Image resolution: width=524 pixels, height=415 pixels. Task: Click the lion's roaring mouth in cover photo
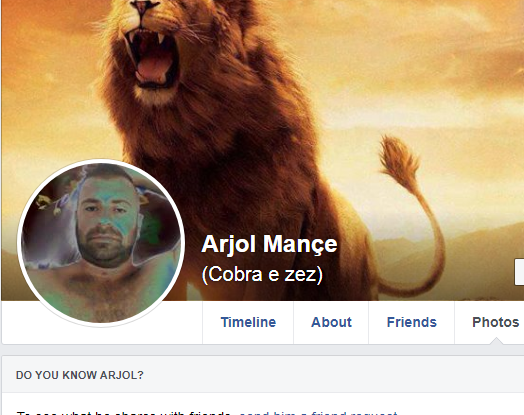point(153,58)
